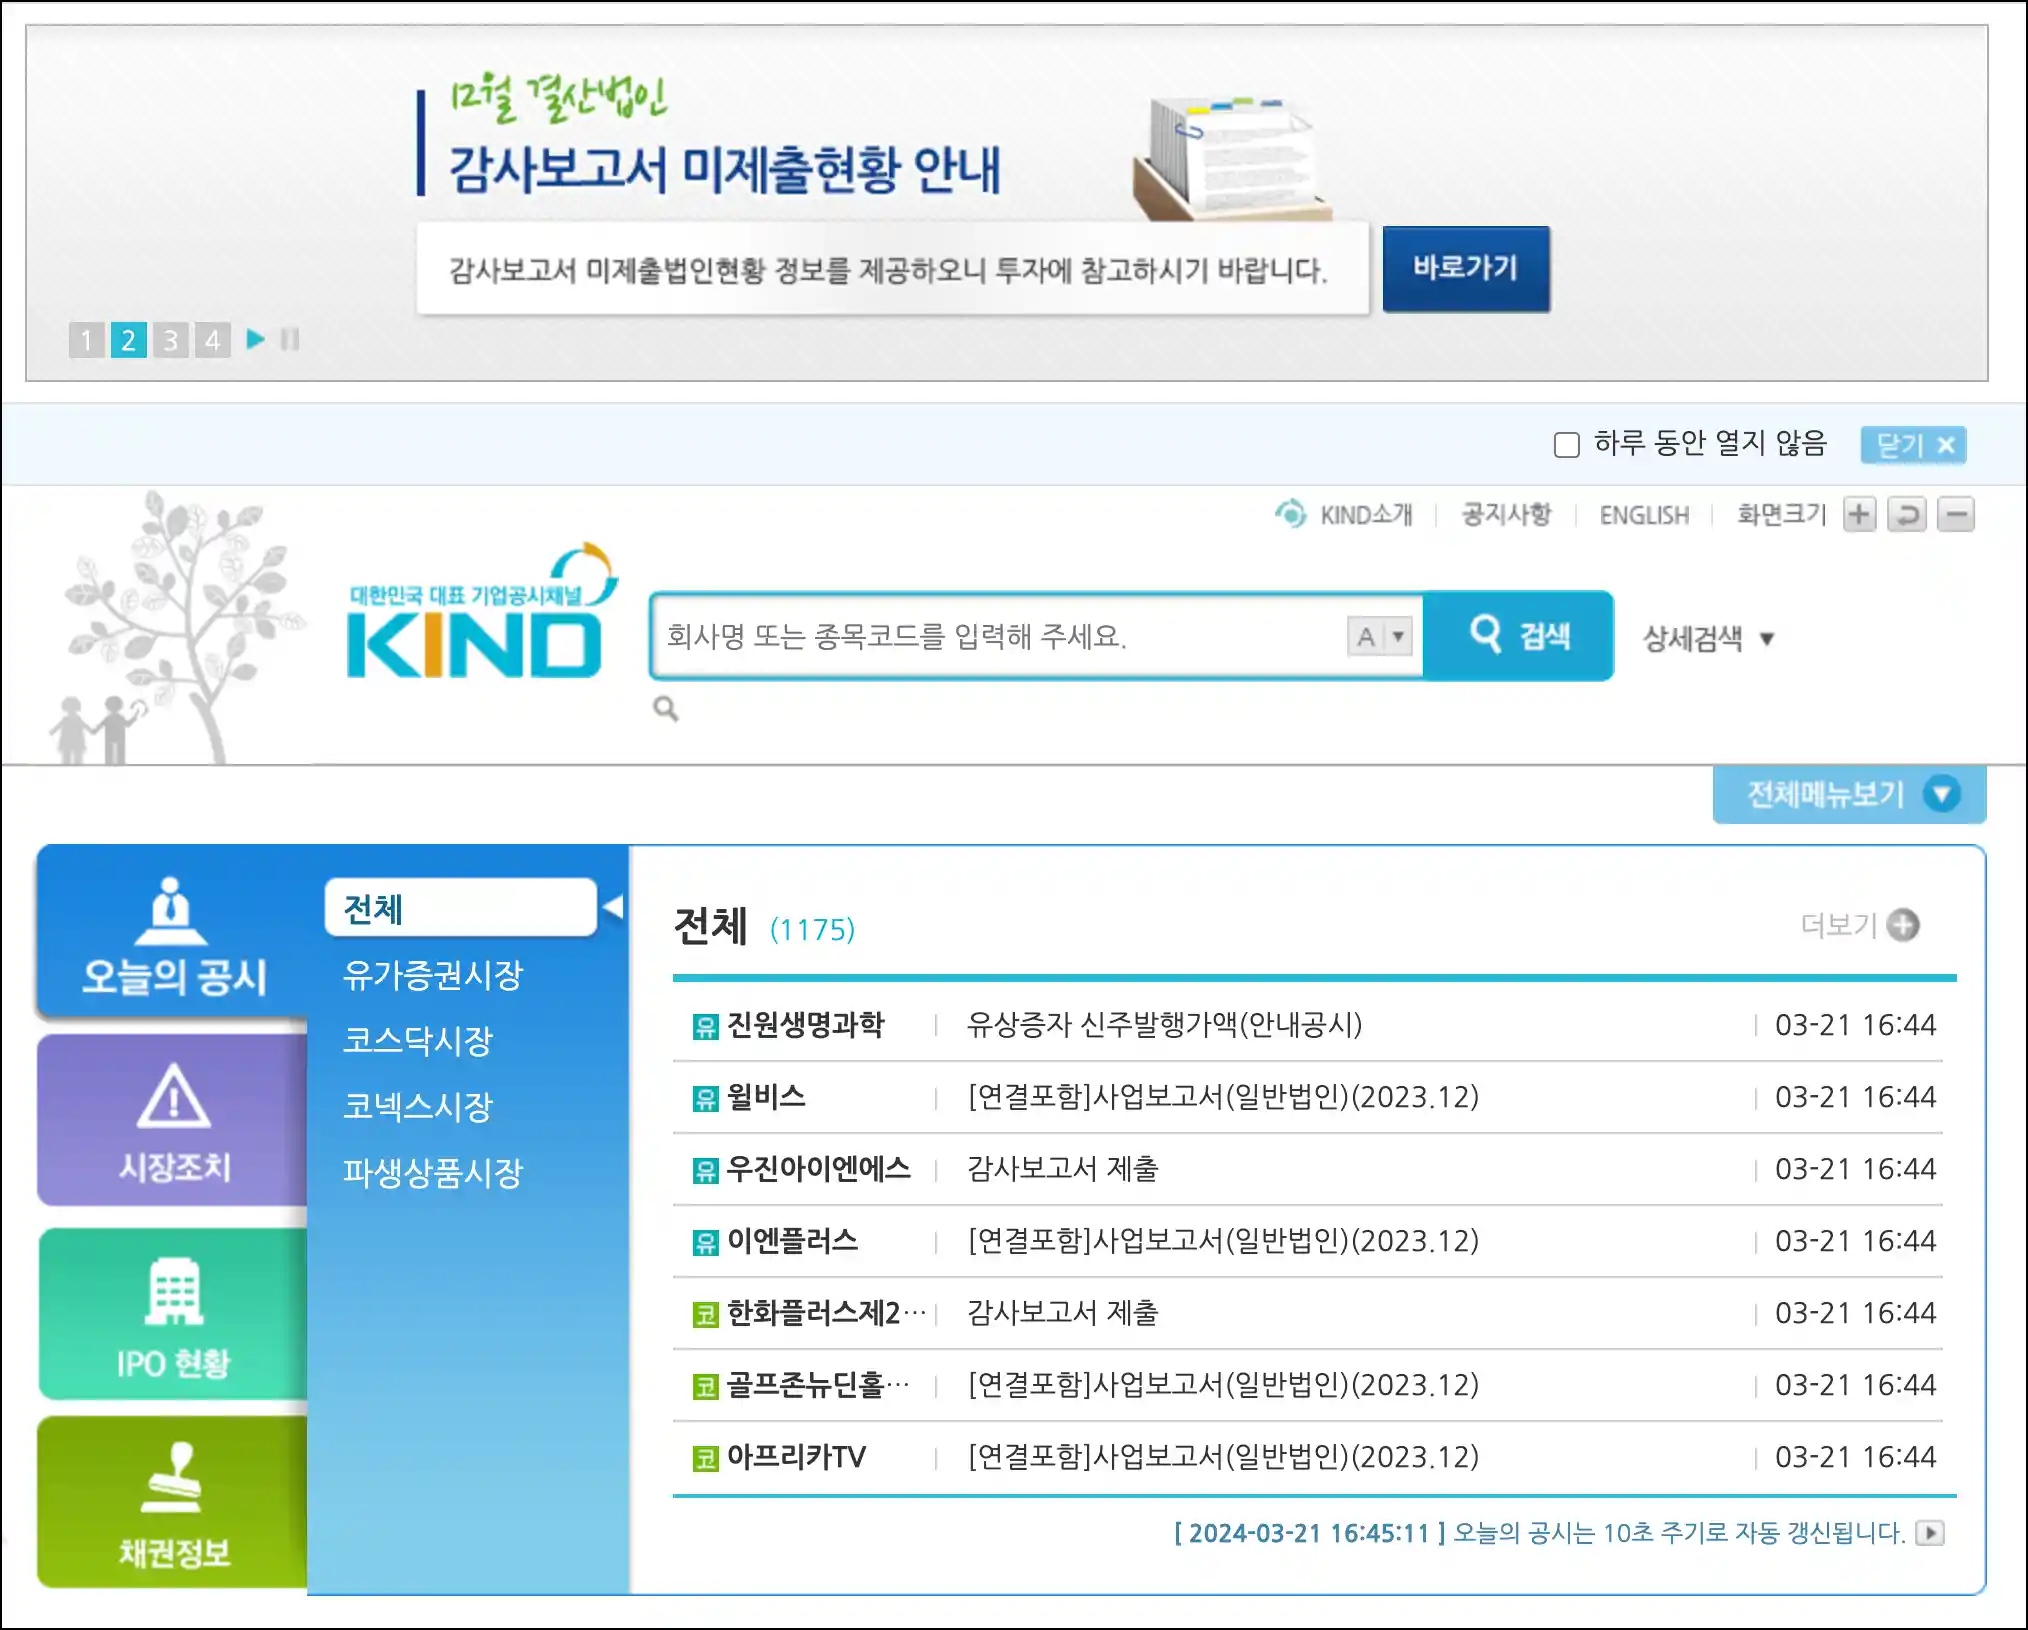This screenshot has width=2028, height=1630.
Task: Click the 전체 (1175) count heading
Action: [x=765, y=926]
